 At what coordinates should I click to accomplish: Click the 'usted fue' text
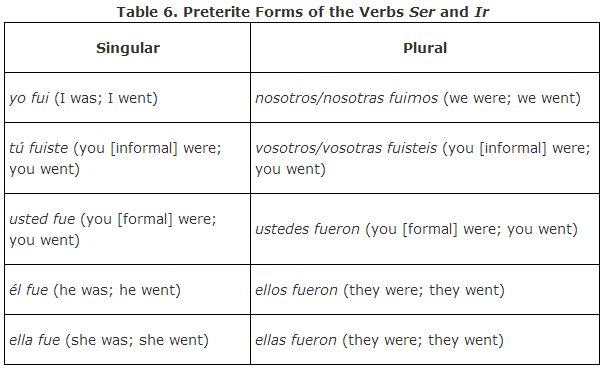[42, 219]
